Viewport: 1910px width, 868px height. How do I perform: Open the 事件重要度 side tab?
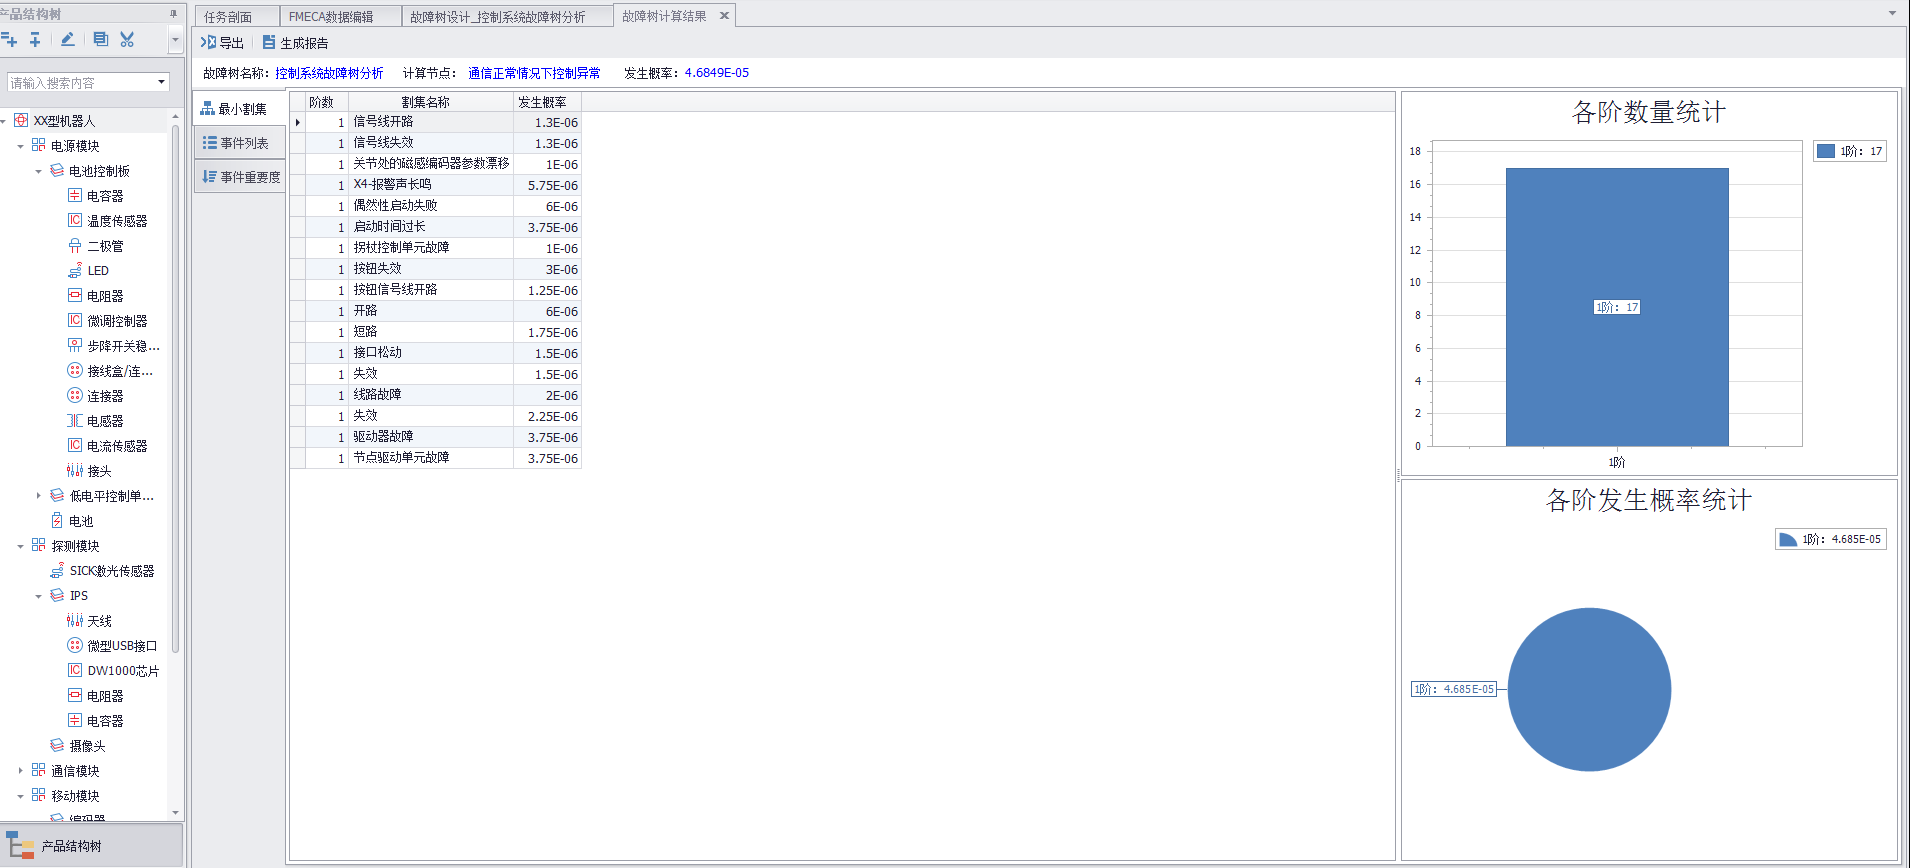240,177
